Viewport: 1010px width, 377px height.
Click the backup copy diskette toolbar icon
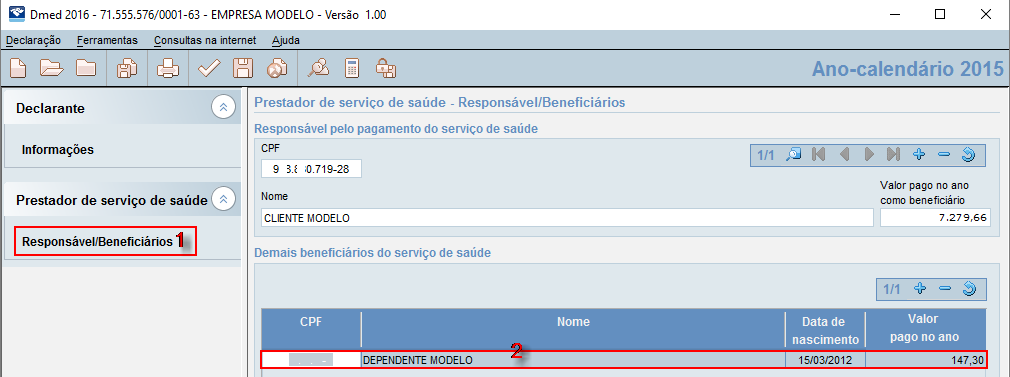click(x=127, y=68)
